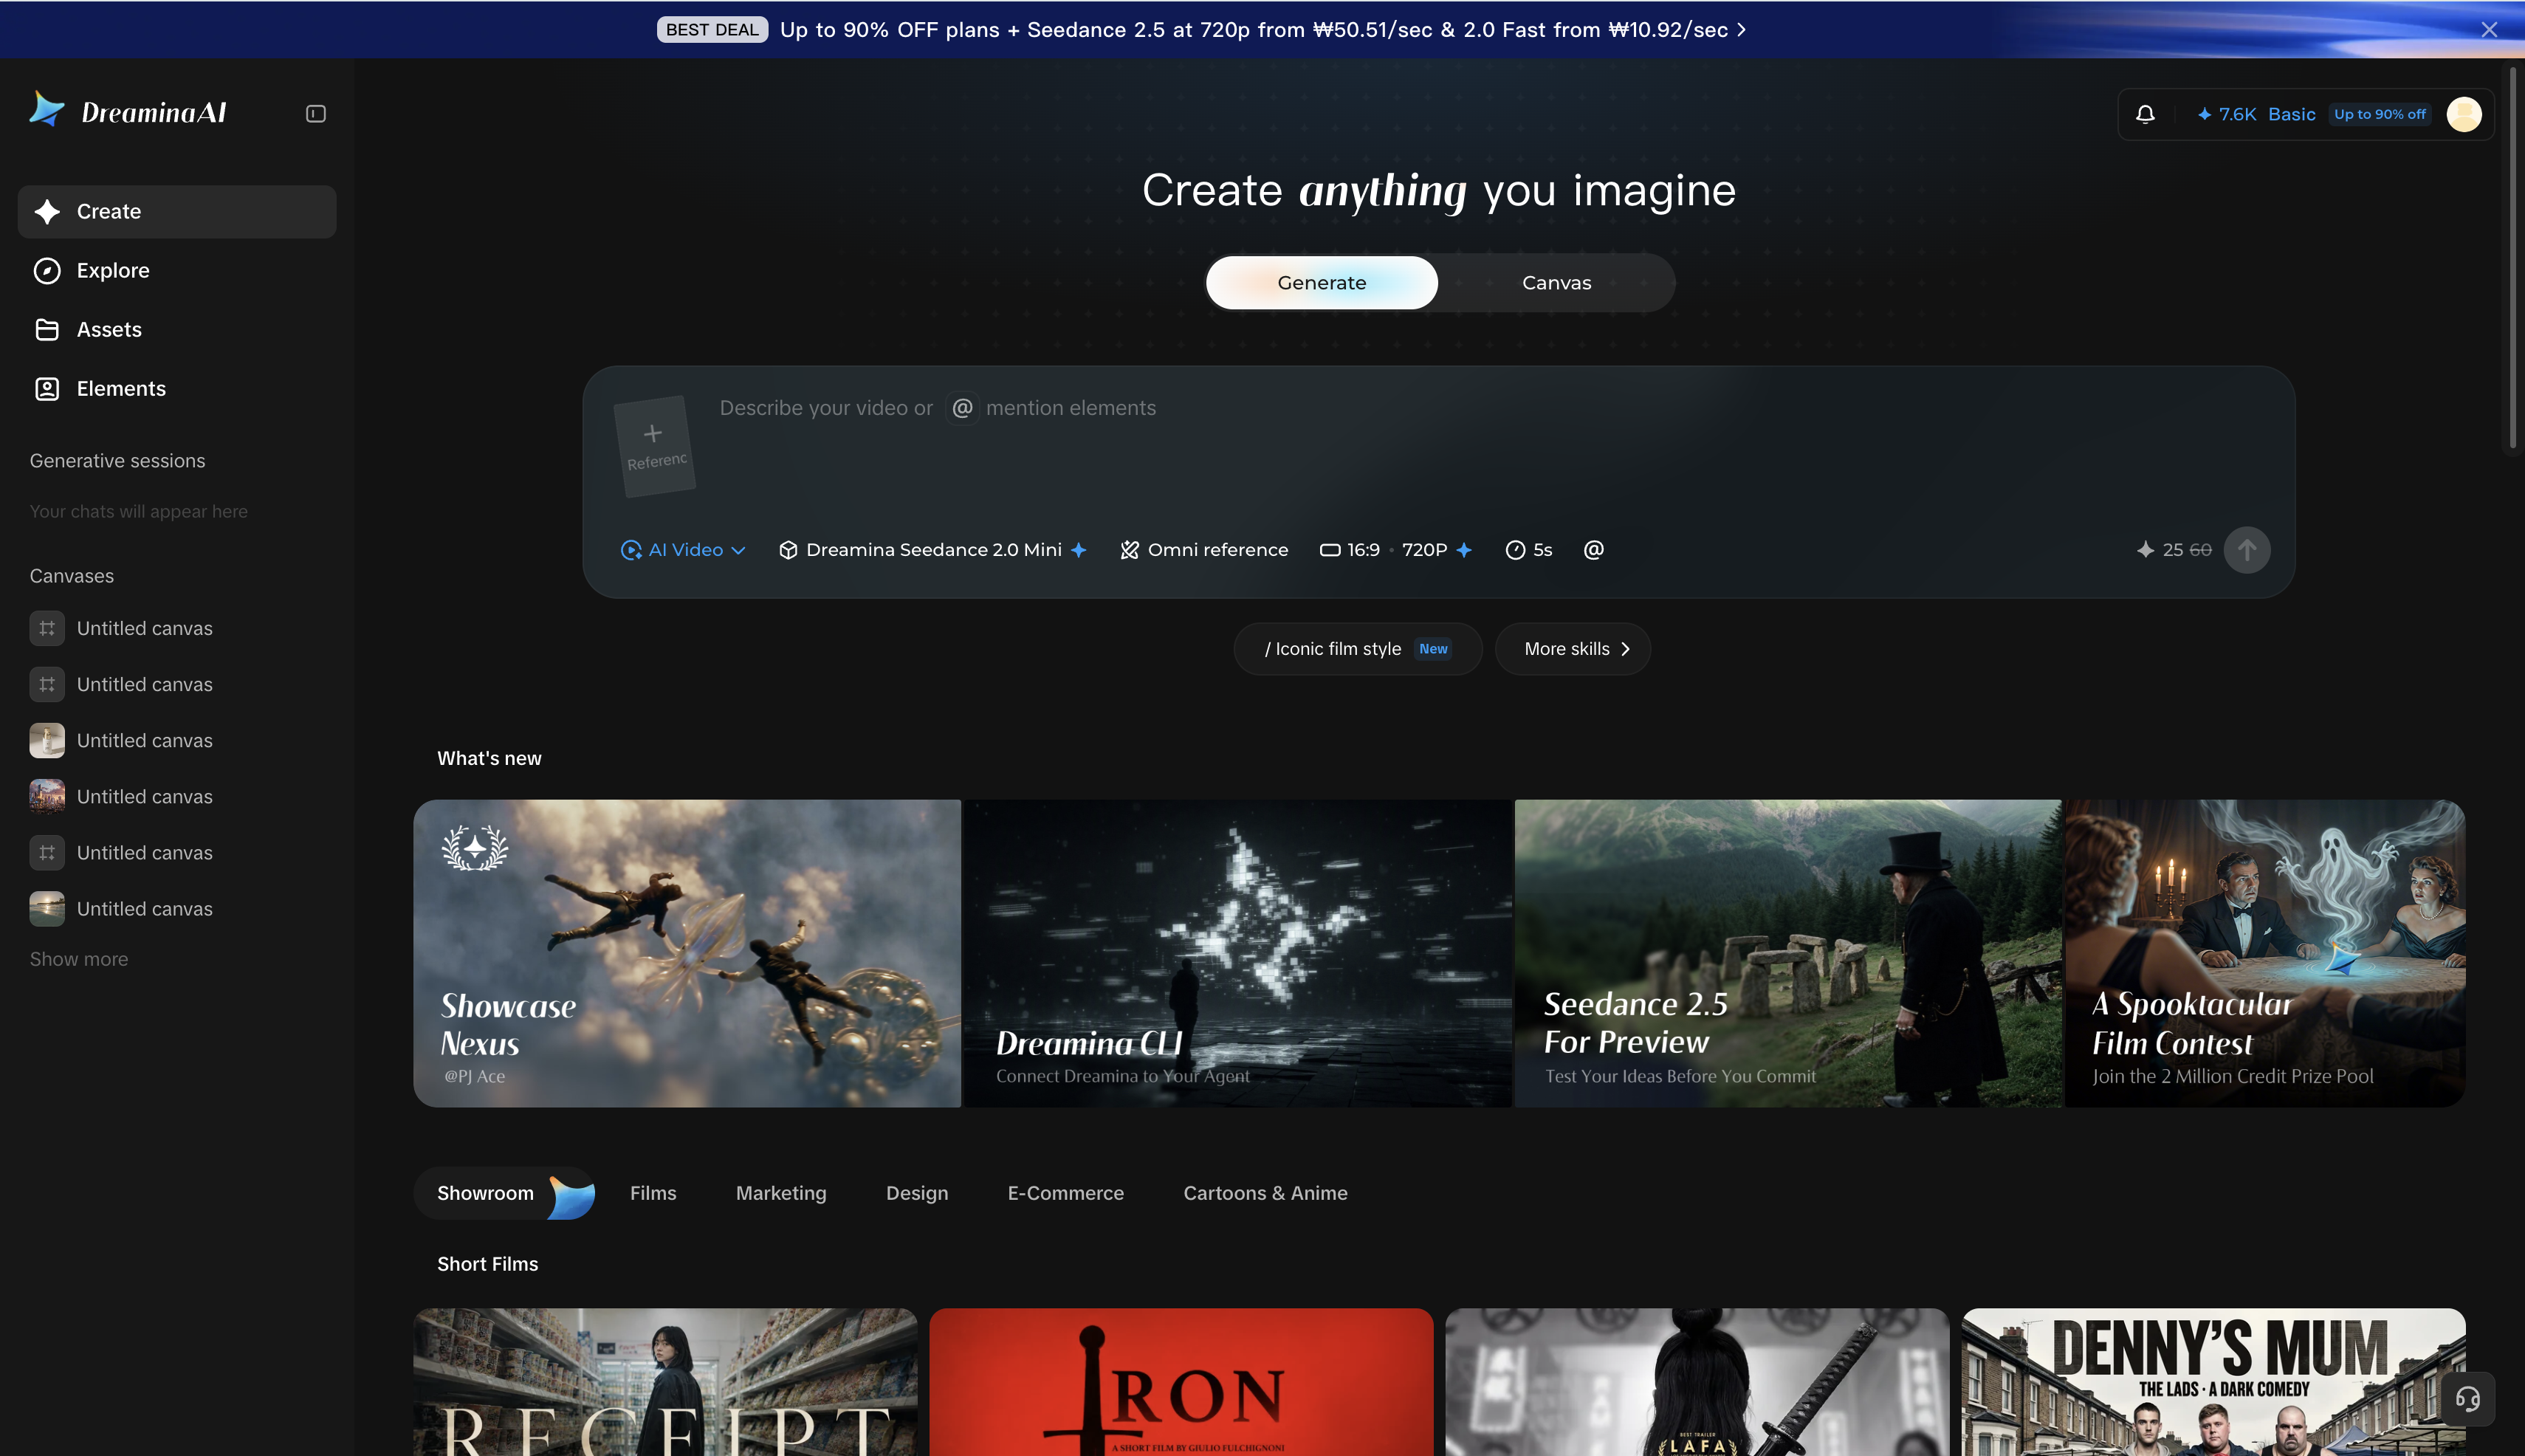
Task: Click Show more under Canvases
Action: click(x=79, y=959)
